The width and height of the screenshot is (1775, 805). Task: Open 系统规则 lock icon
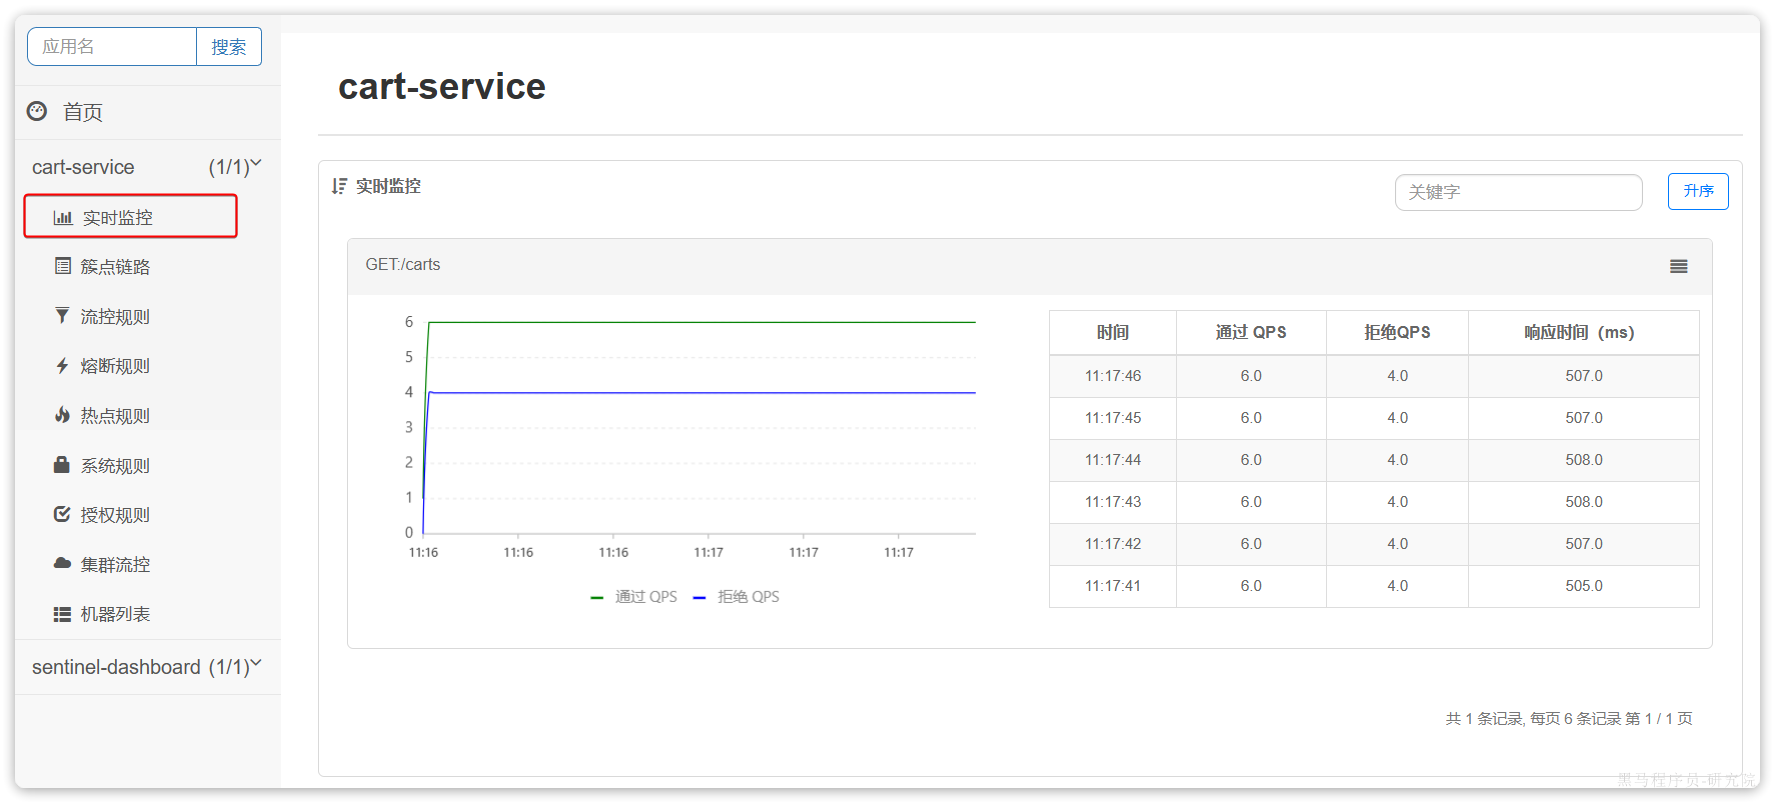62,464
